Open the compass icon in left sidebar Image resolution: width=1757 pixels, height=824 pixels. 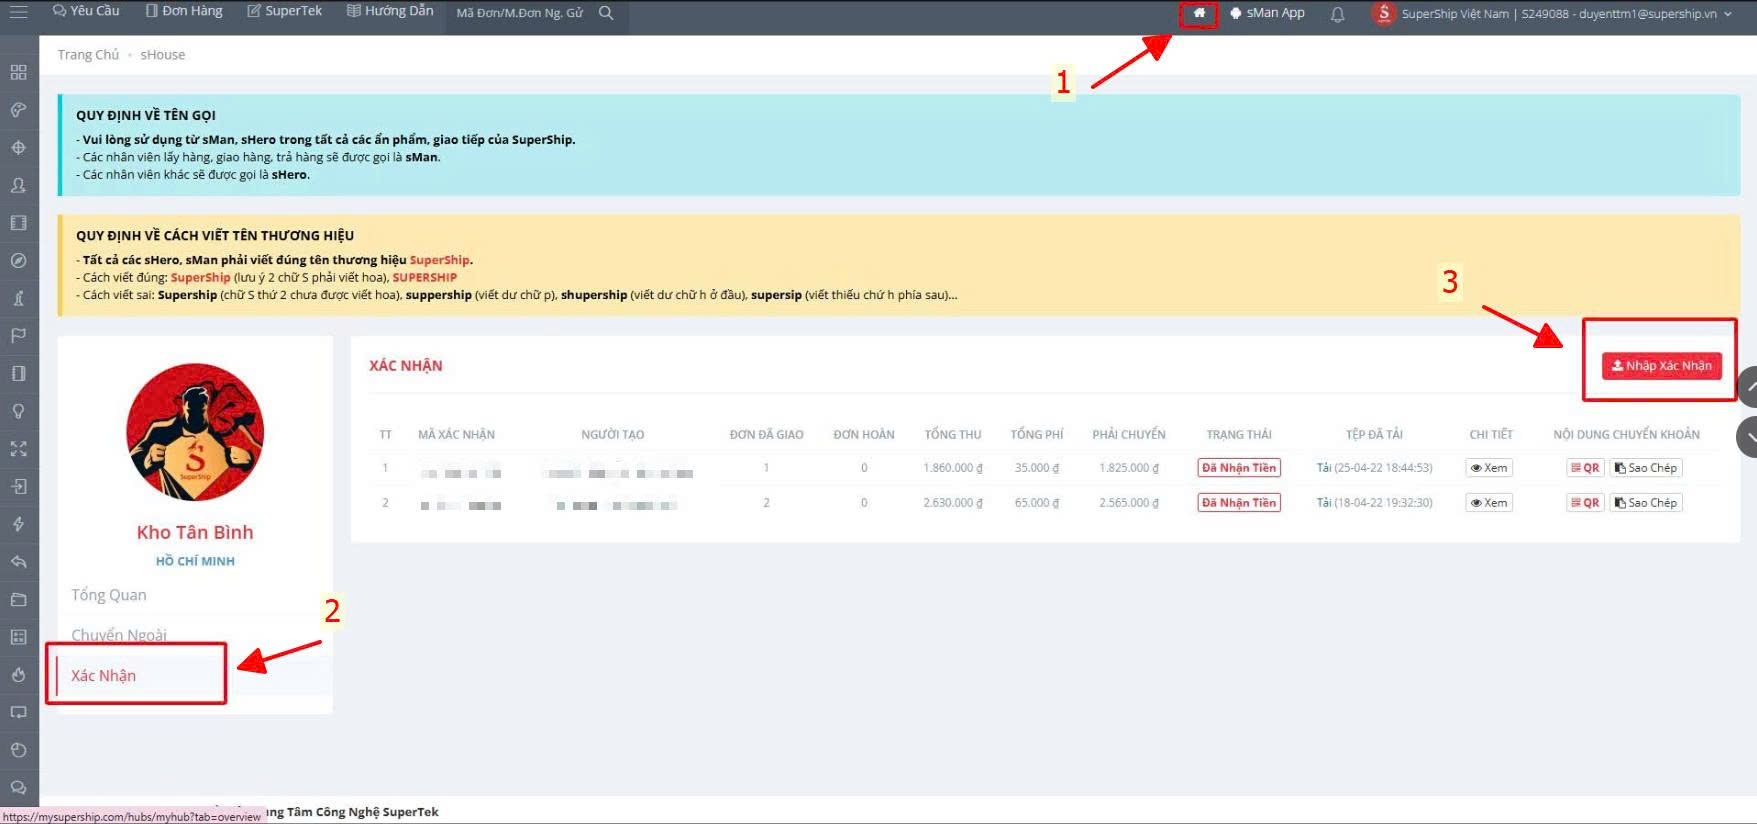[18, 261]
